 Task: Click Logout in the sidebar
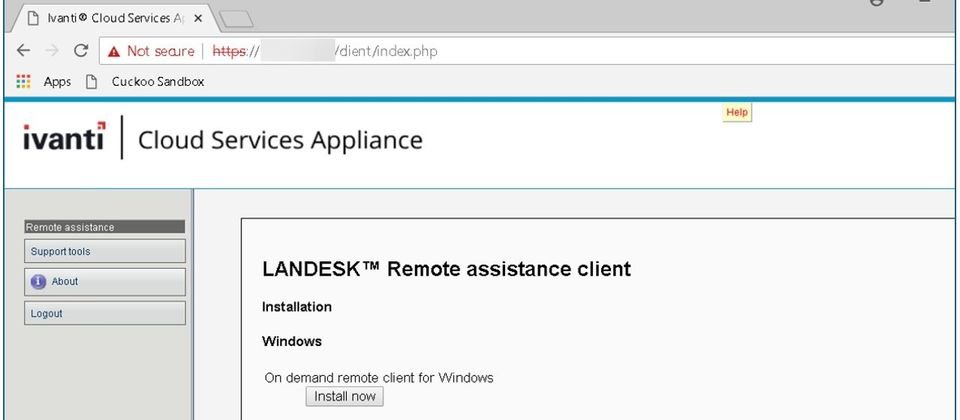pyautogui.click(x=105, y=313)
